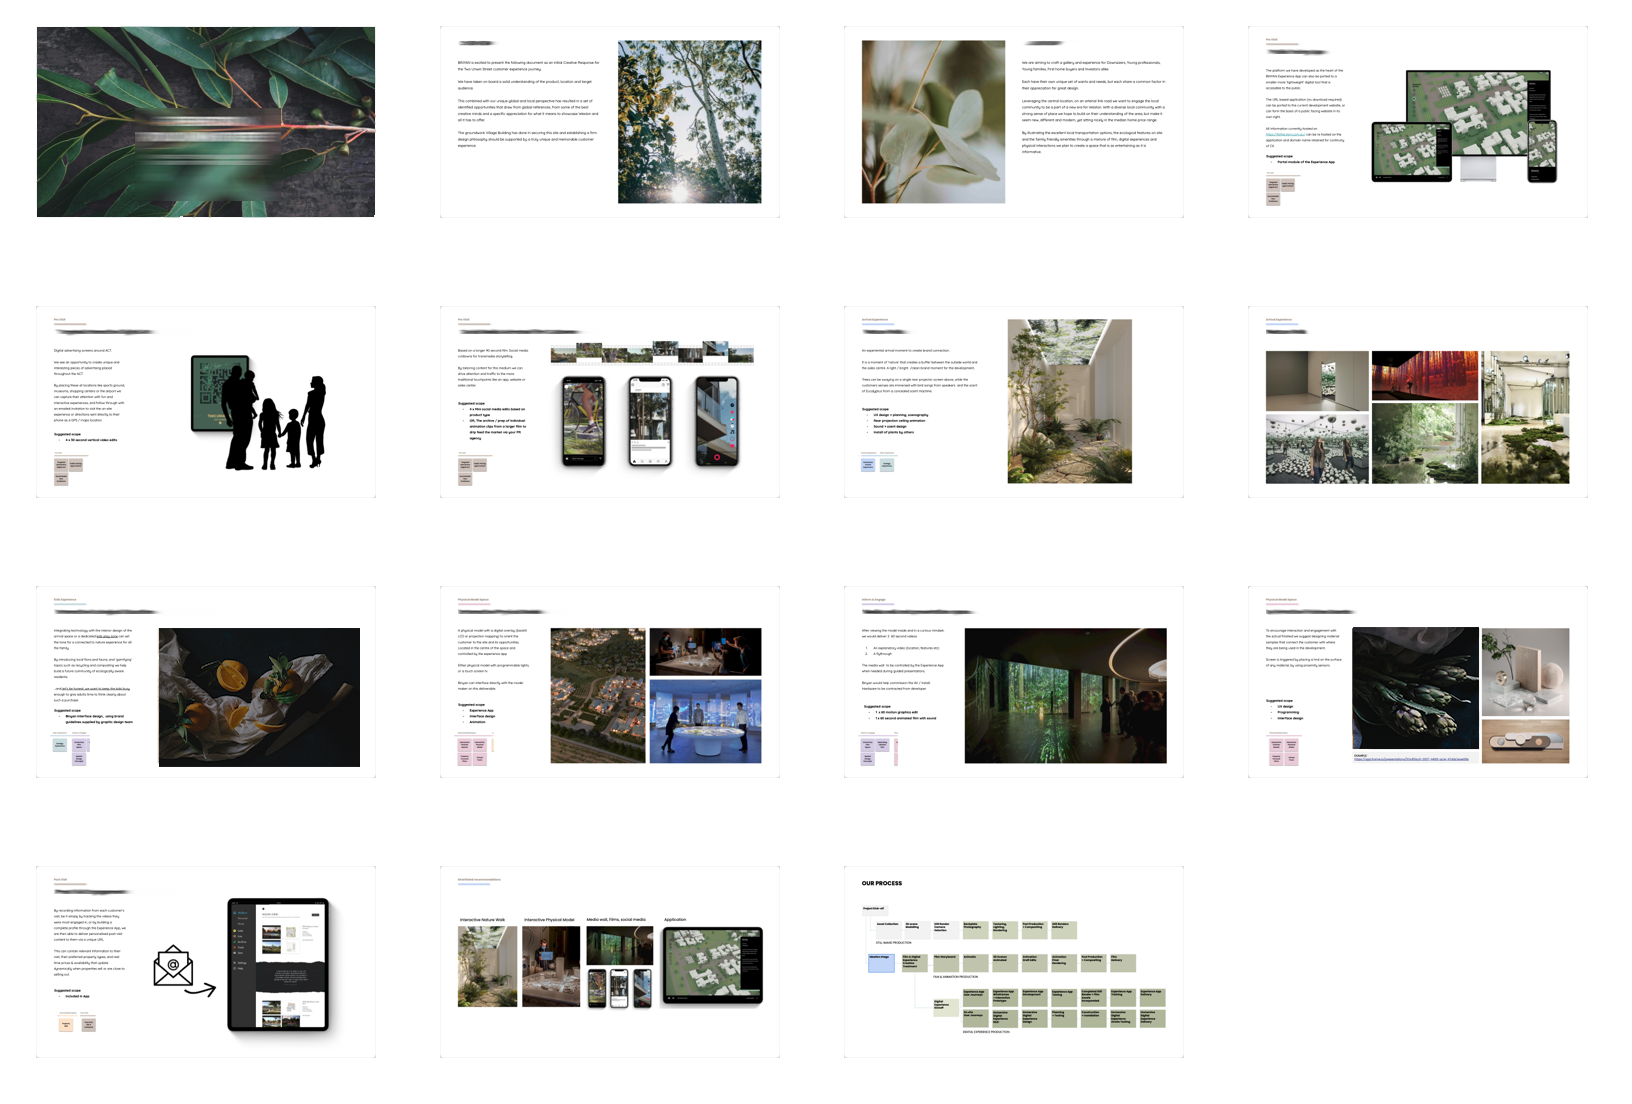Viewport: 1632px width, 1104px height.
Task: Click the multi-device map mockup image
Action: (1464, 126)
